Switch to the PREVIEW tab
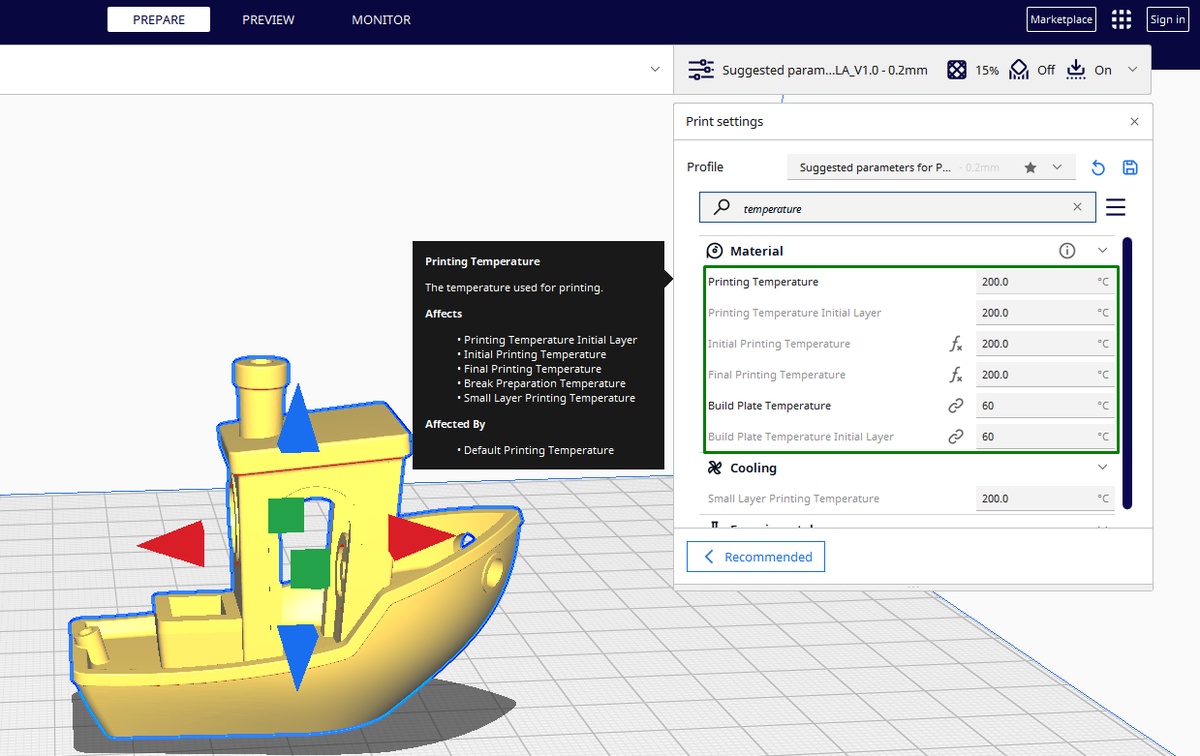This screenshot has height=756, width=1200. 268,20
